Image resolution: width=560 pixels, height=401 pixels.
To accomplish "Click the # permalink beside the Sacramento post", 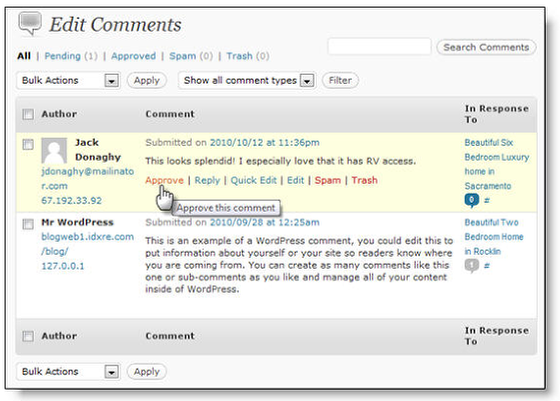I will pyautogui.click(x=487, y=200).
